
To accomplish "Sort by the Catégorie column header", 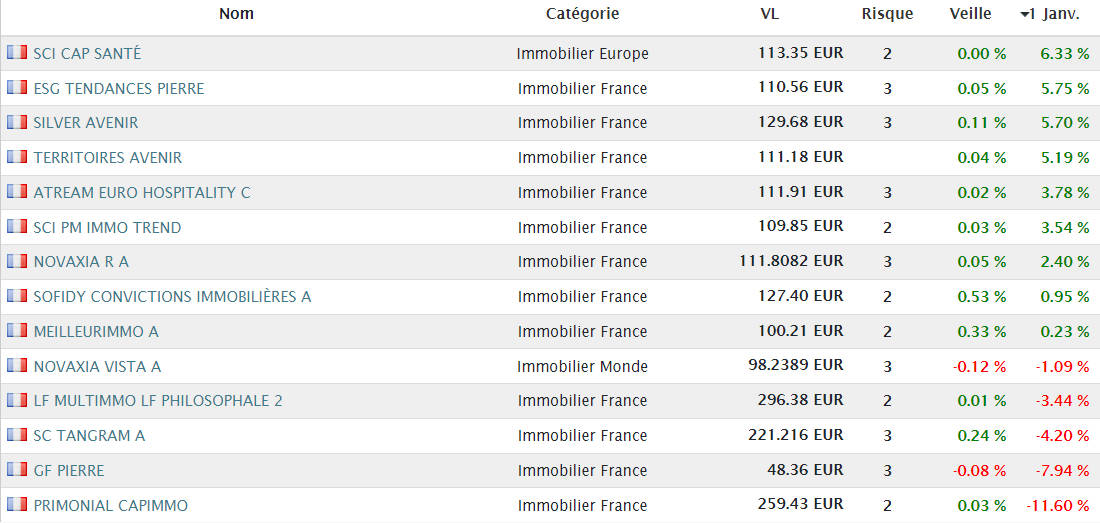I will pyautogui.click(x=582, y=14).
